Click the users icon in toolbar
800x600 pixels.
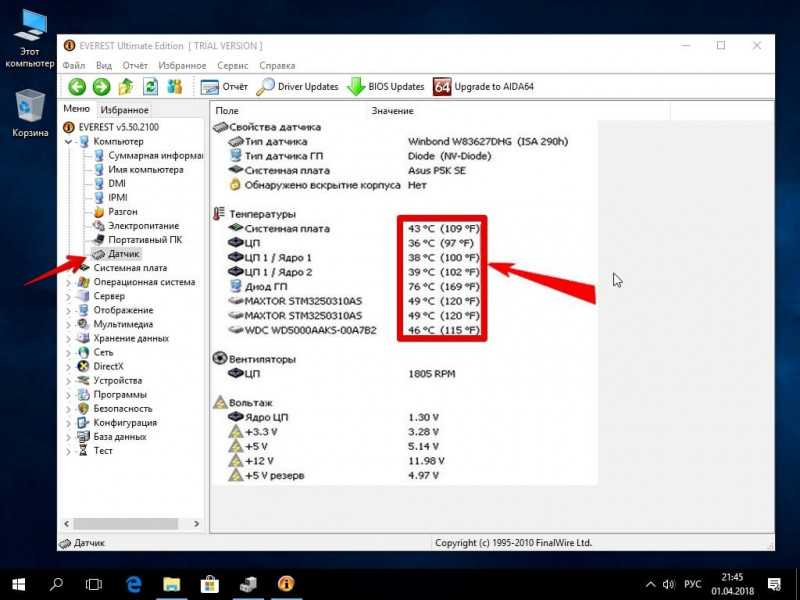click(174, 87)
